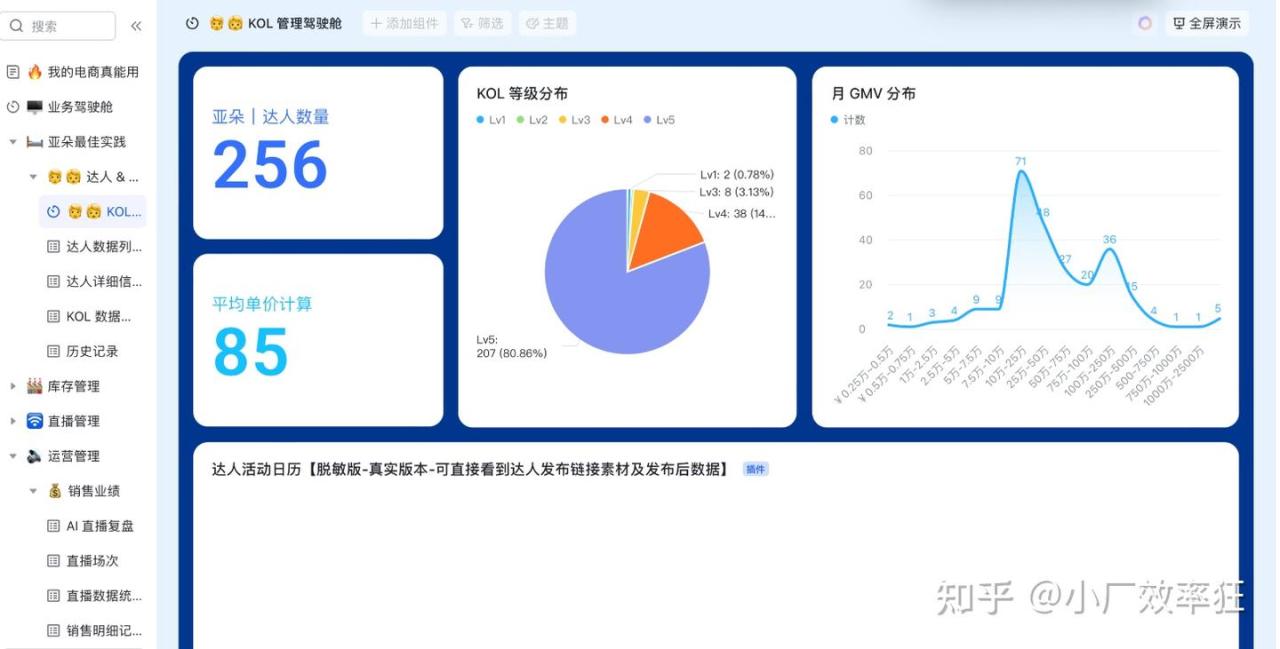Collapse the sidebar with double-chevron icon
Image resolution: width=1280 pixels, height=649 pixels.
click(x=136, y=26)
